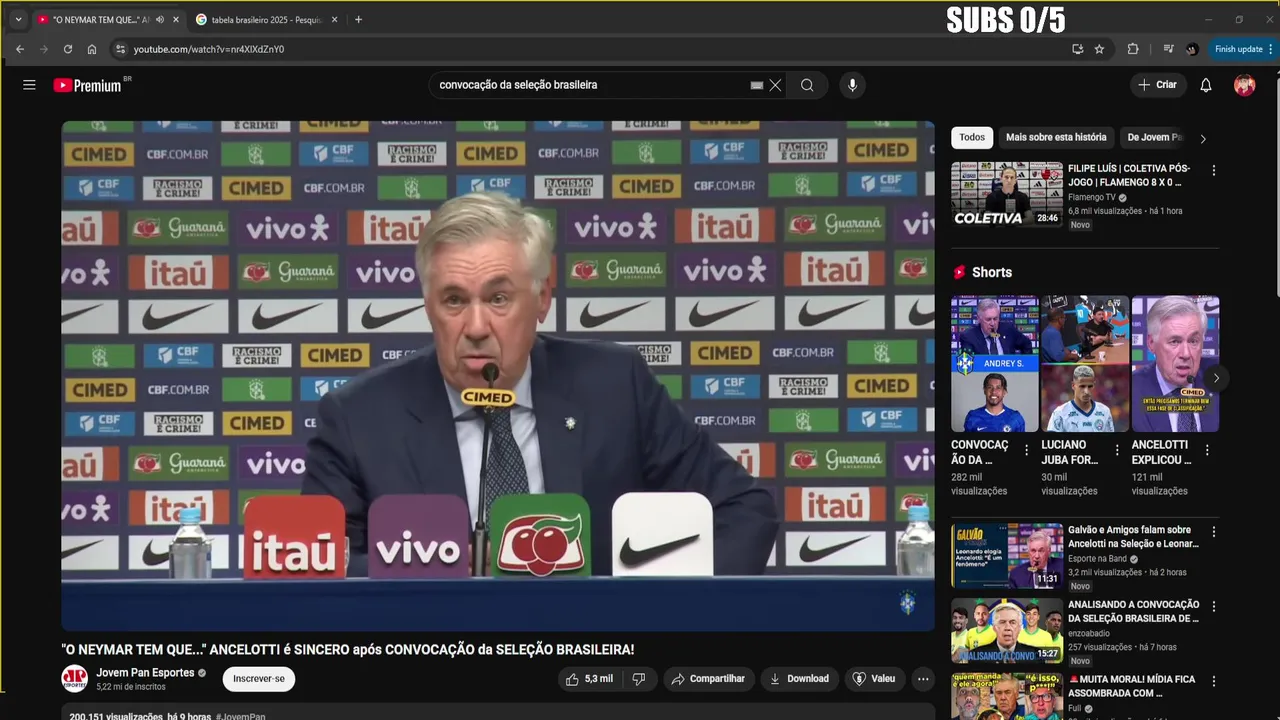The width and height of the screenshot is (1280, 720).
Task: Reload the page in the browser
Action: [x=68, y=49]
